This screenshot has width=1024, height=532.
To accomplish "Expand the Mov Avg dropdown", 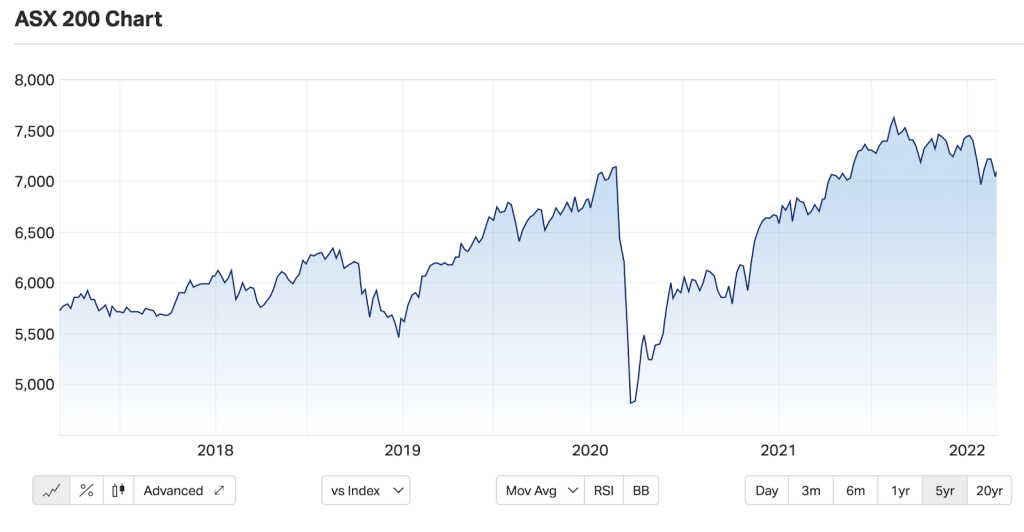I will [x=541, y=490].
